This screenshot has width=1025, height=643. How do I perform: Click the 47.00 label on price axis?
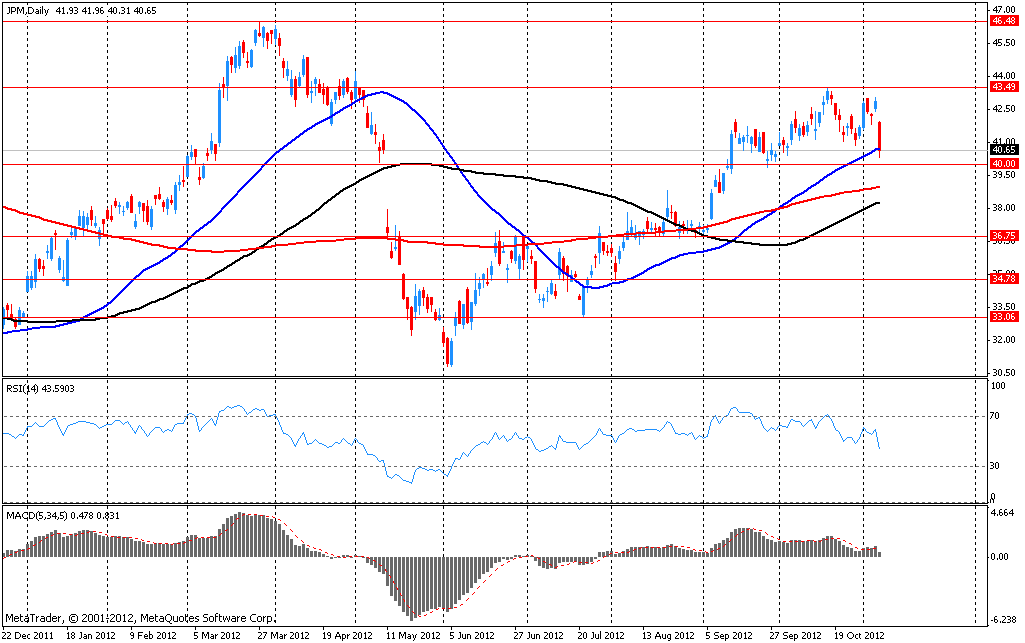tap(1002, 8)
